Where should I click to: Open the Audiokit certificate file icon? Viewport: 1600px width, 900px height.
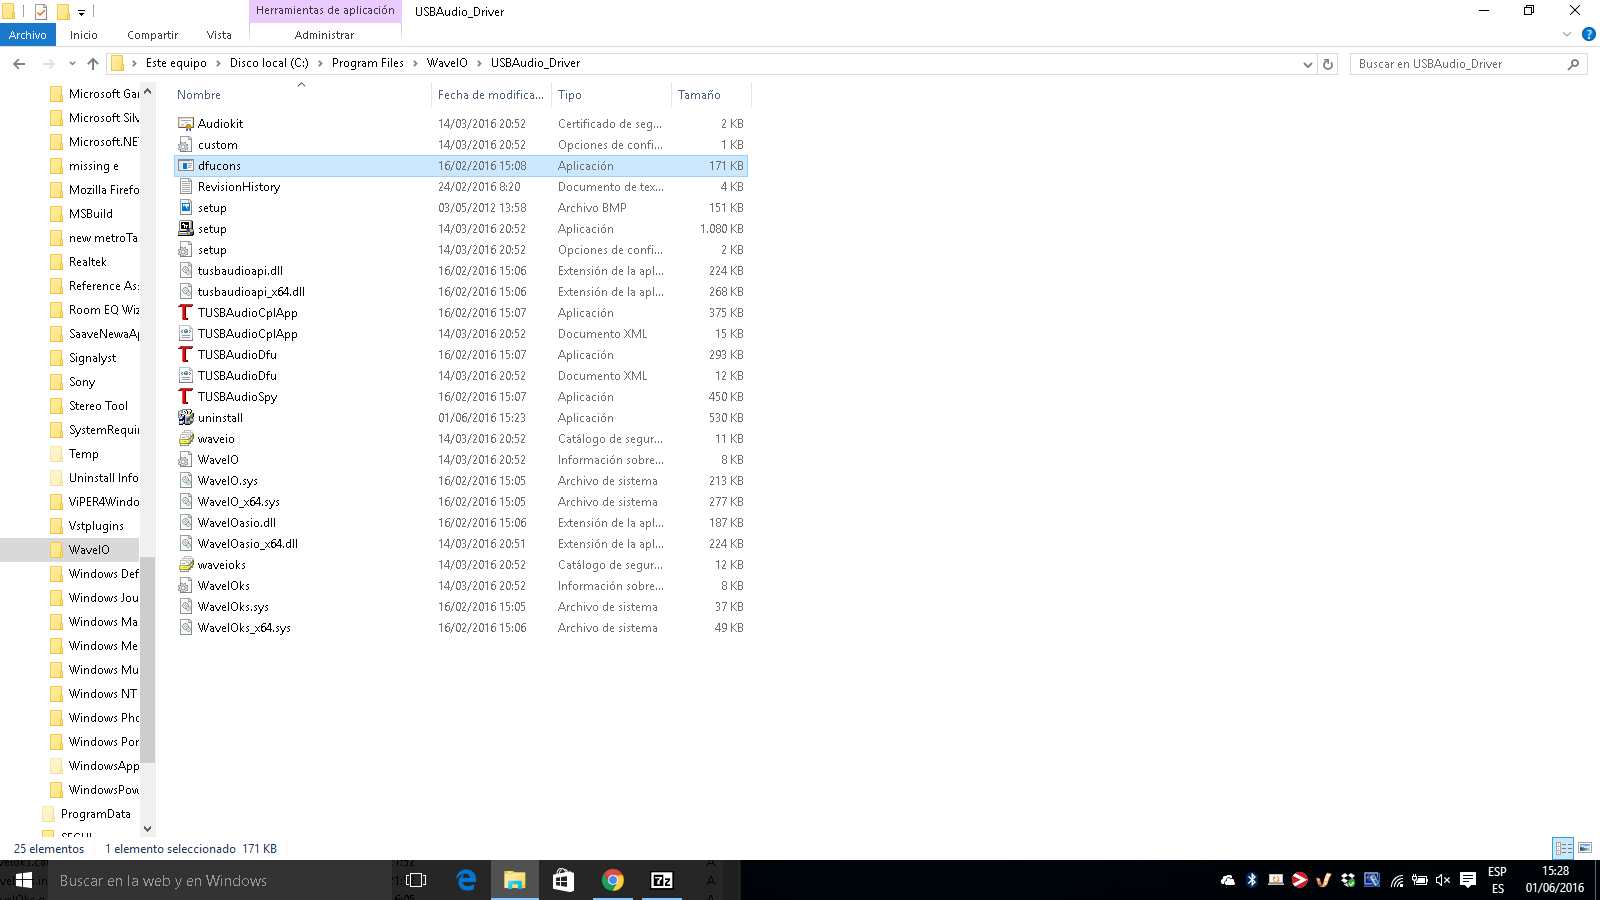coord(185,124)
